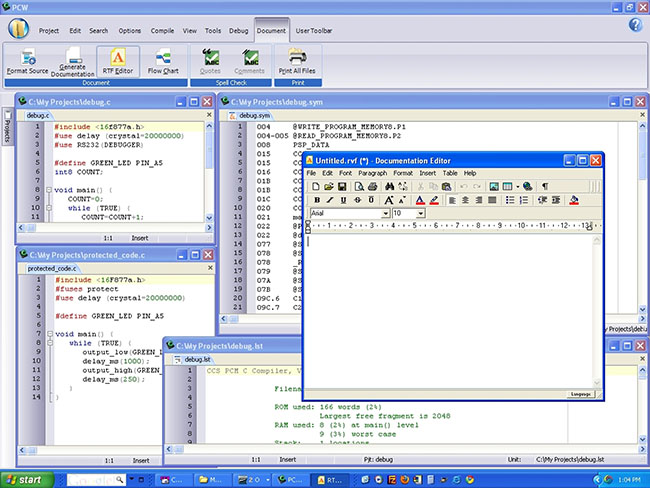The width and height of the screenshot is (650, 488).
Task: Click the Windows start button
Action: [x=27, y=480]
